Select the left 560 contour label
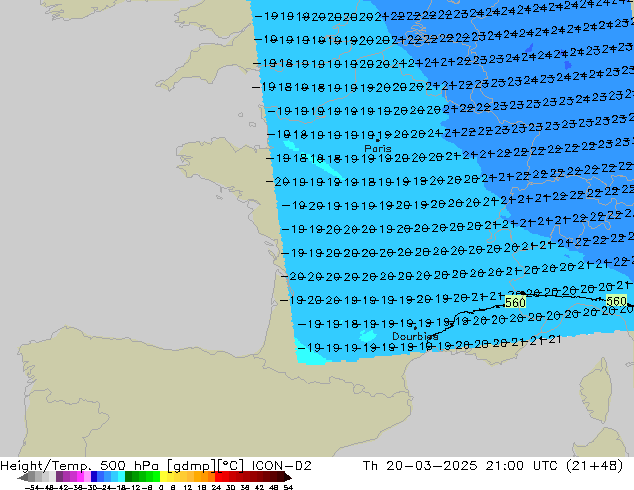 pos(515,302)
